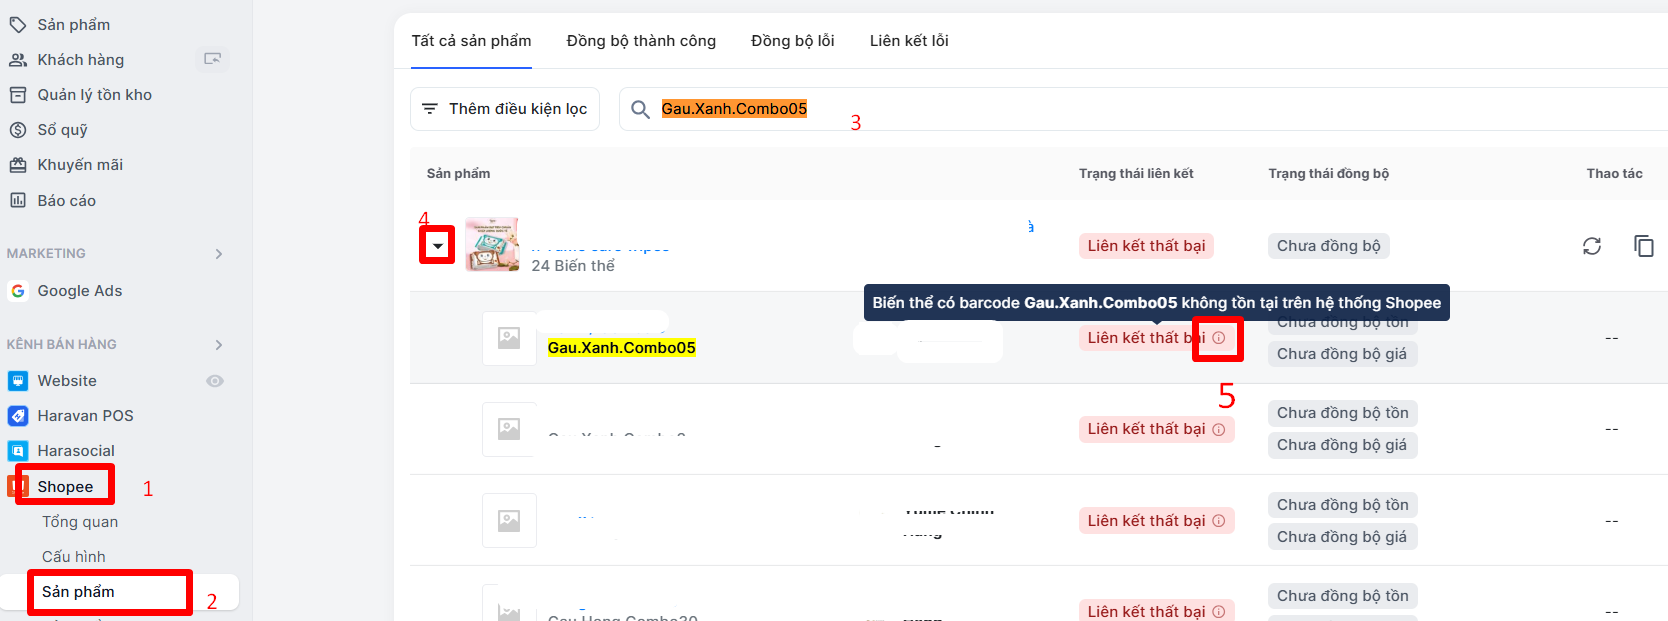1668x621 pixels.
Task: Click Chưa đồng bộ tồn in second variant row
Action: point(1343,413)
